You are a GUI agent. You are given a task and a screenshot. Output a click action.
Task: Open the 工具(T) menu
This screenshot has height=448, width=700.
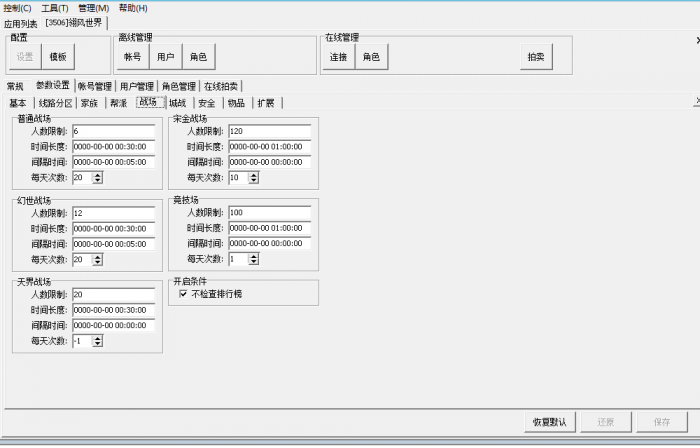tap(55, 8)
